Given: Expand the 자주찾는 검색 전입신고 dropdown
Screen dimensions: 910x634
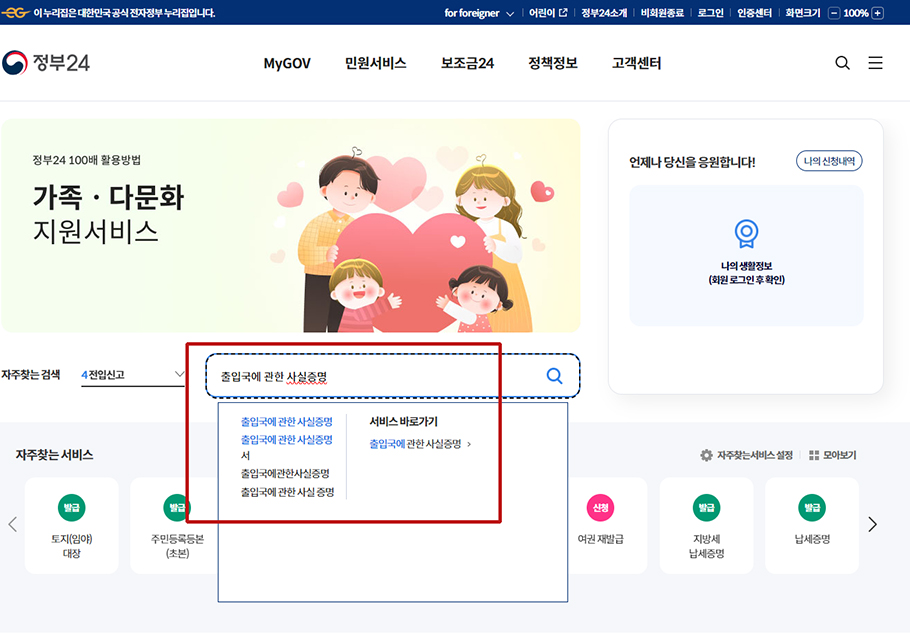Looking at the screenshot, I should click(x=133, y=375).
